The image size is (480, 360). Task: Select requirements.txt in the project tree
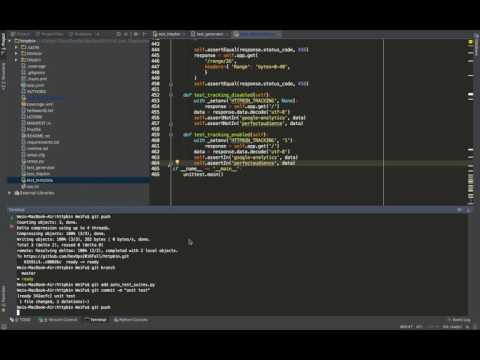tap(40, 142)
